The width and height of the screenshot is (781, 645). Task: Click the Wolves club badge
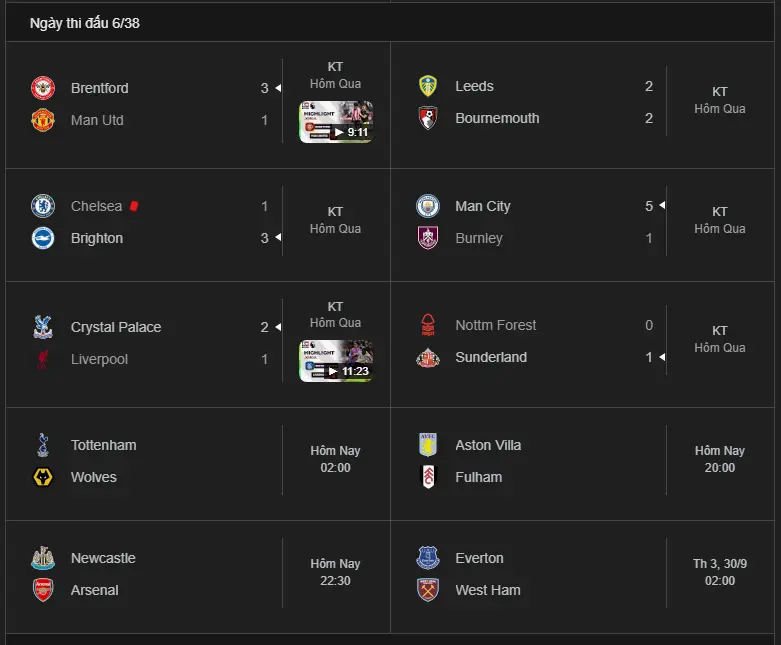click(x=42, y=477)
